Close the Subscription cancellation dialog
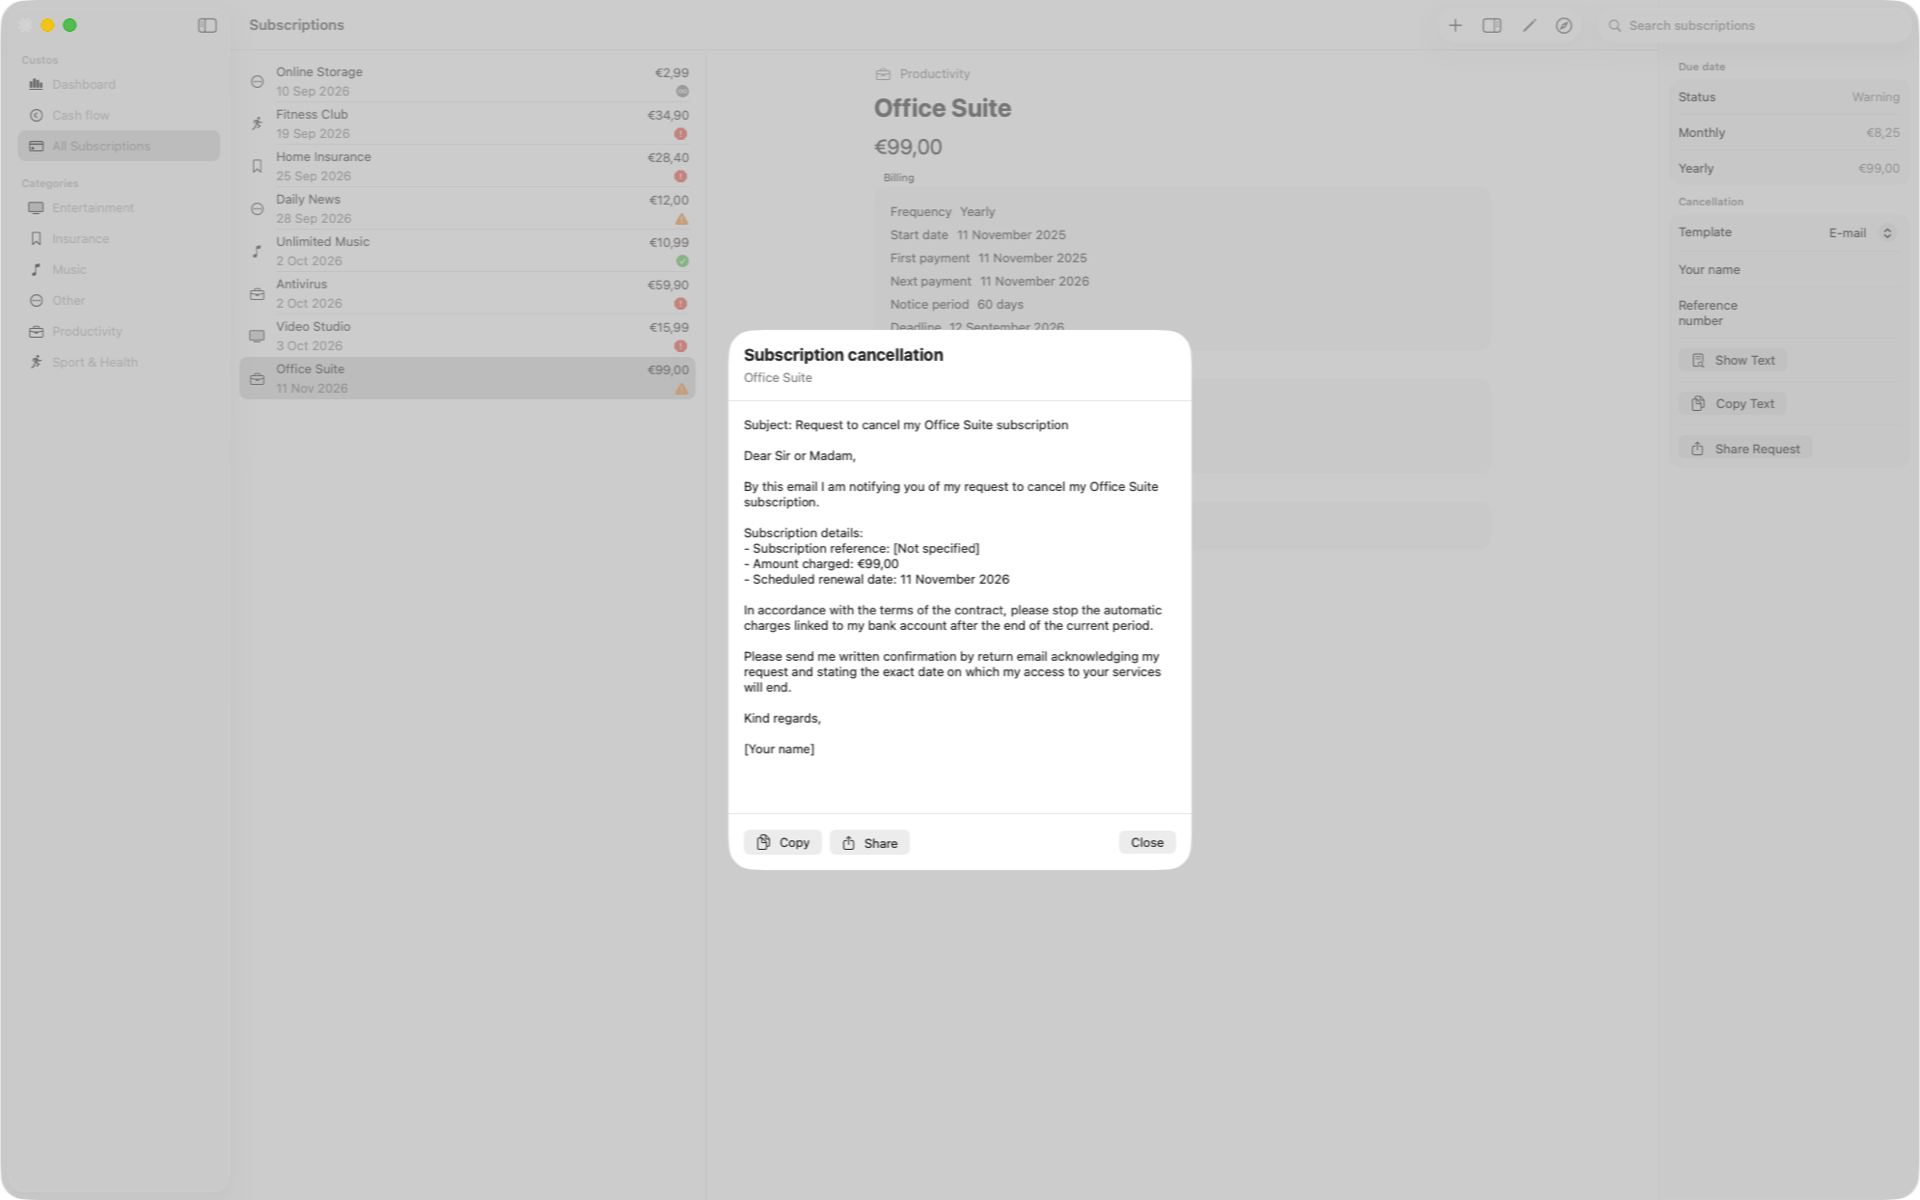Image resolution: width=1920 pixels, height=1200 pixels. point(1147,842)
